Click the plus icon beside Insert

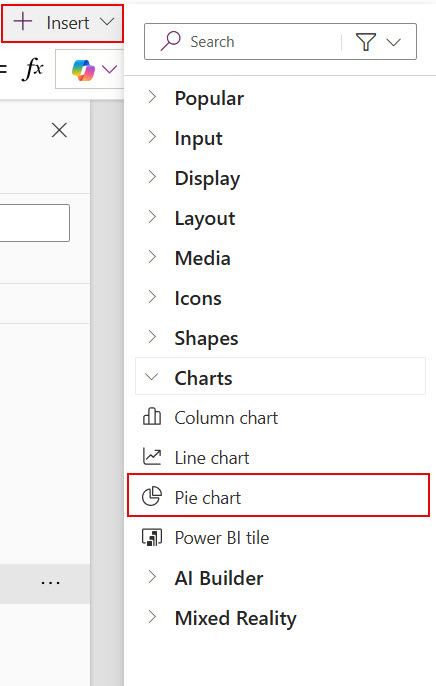click(x=23, y=21)
